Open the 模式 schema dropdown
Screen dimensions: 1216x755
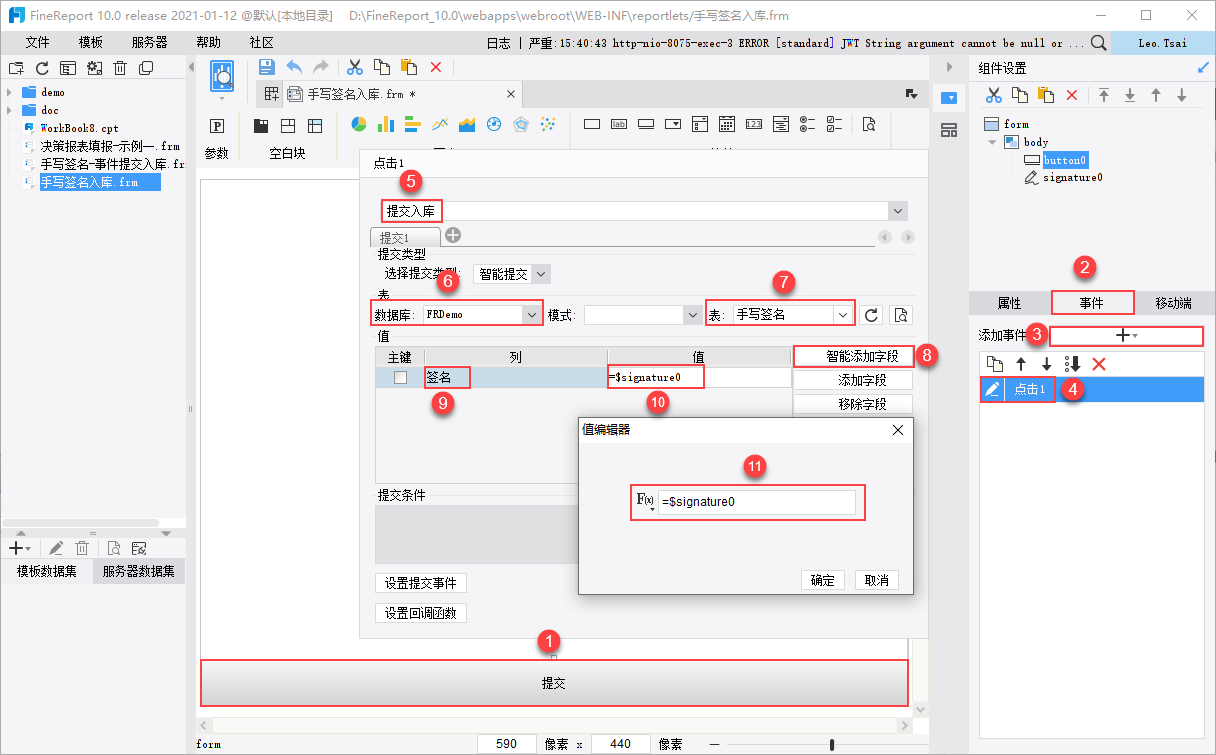pyautogui.click(x=692, y=314)
